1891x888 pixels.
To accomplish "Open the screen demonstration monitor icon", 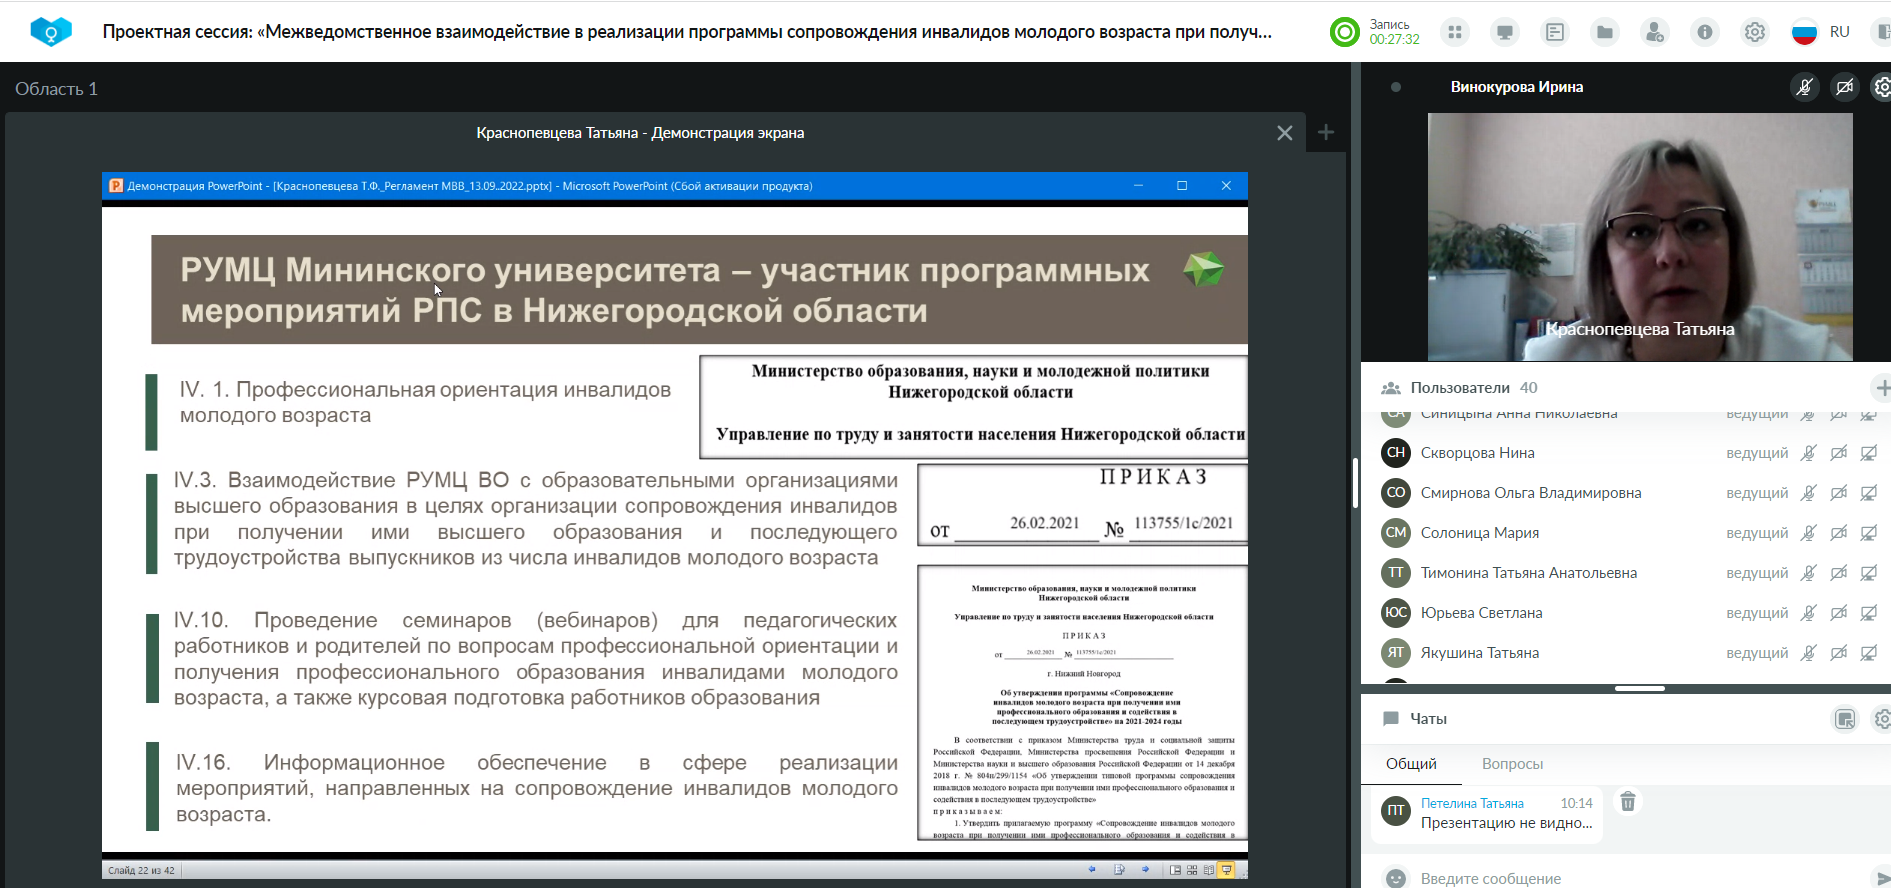I will coord(1505,32).
